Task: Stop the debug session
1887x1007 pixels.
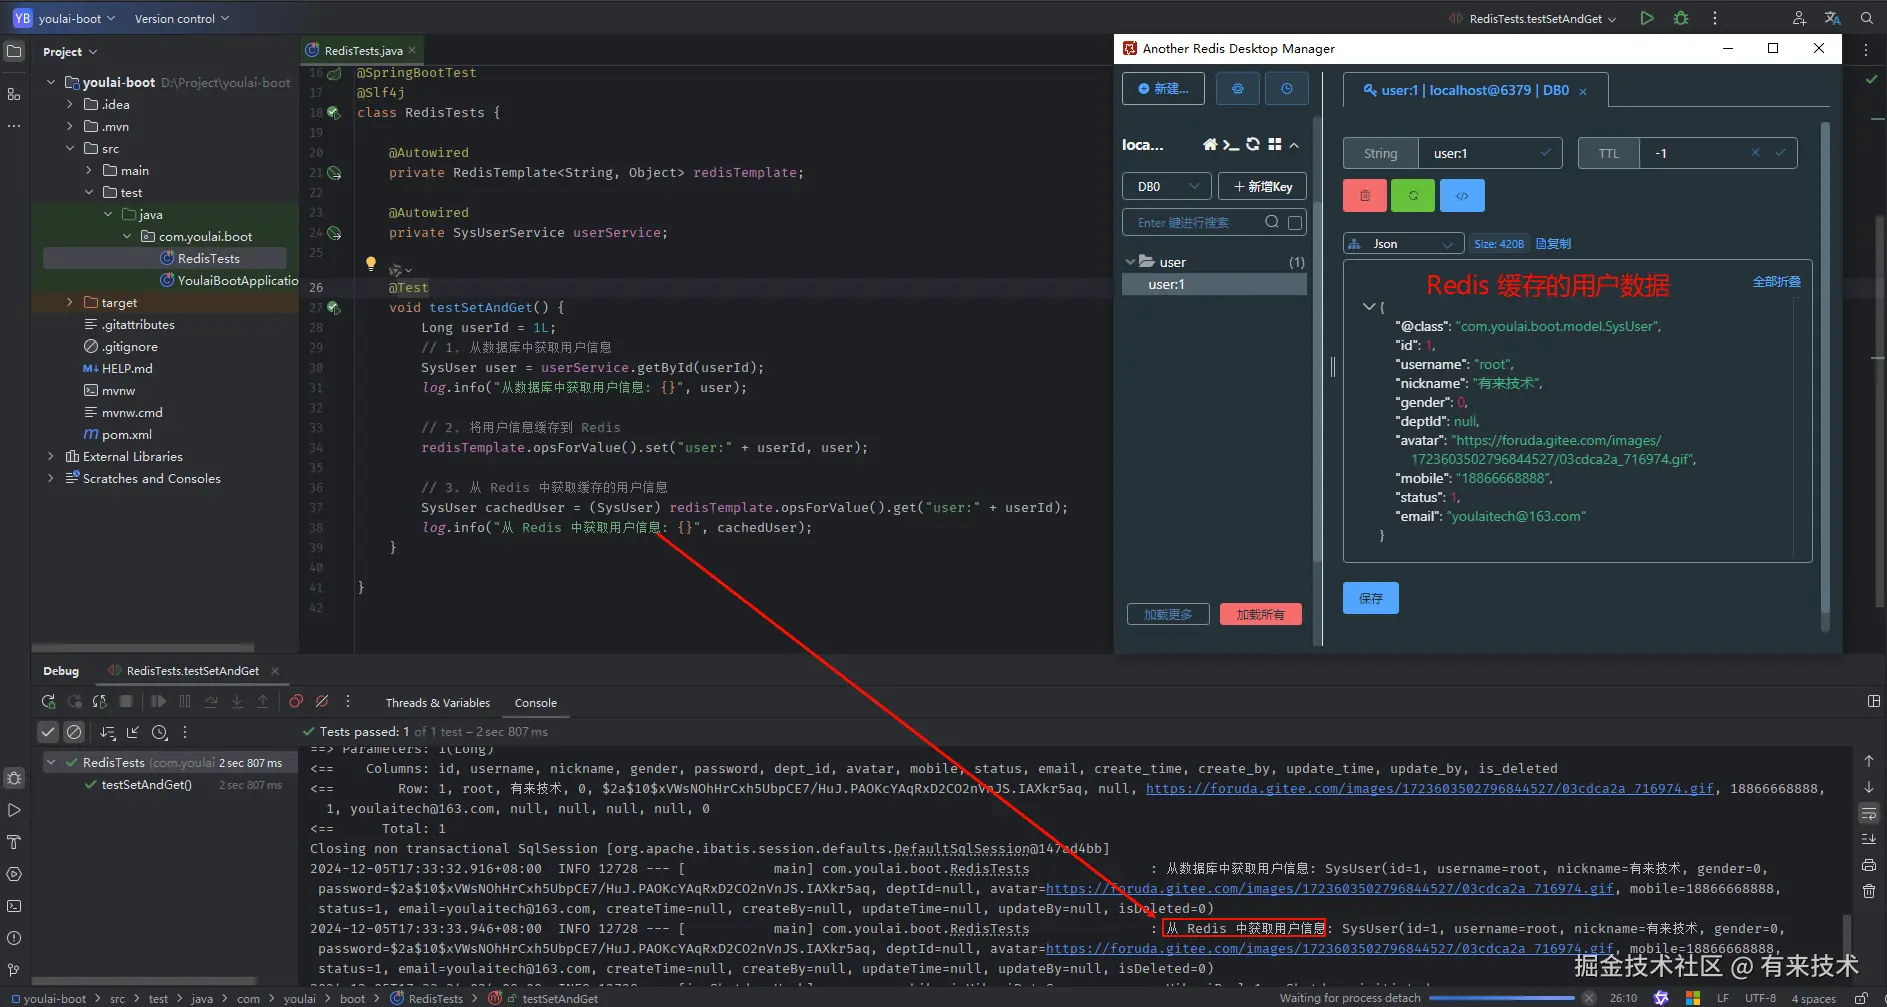Action: pos(126,702)
